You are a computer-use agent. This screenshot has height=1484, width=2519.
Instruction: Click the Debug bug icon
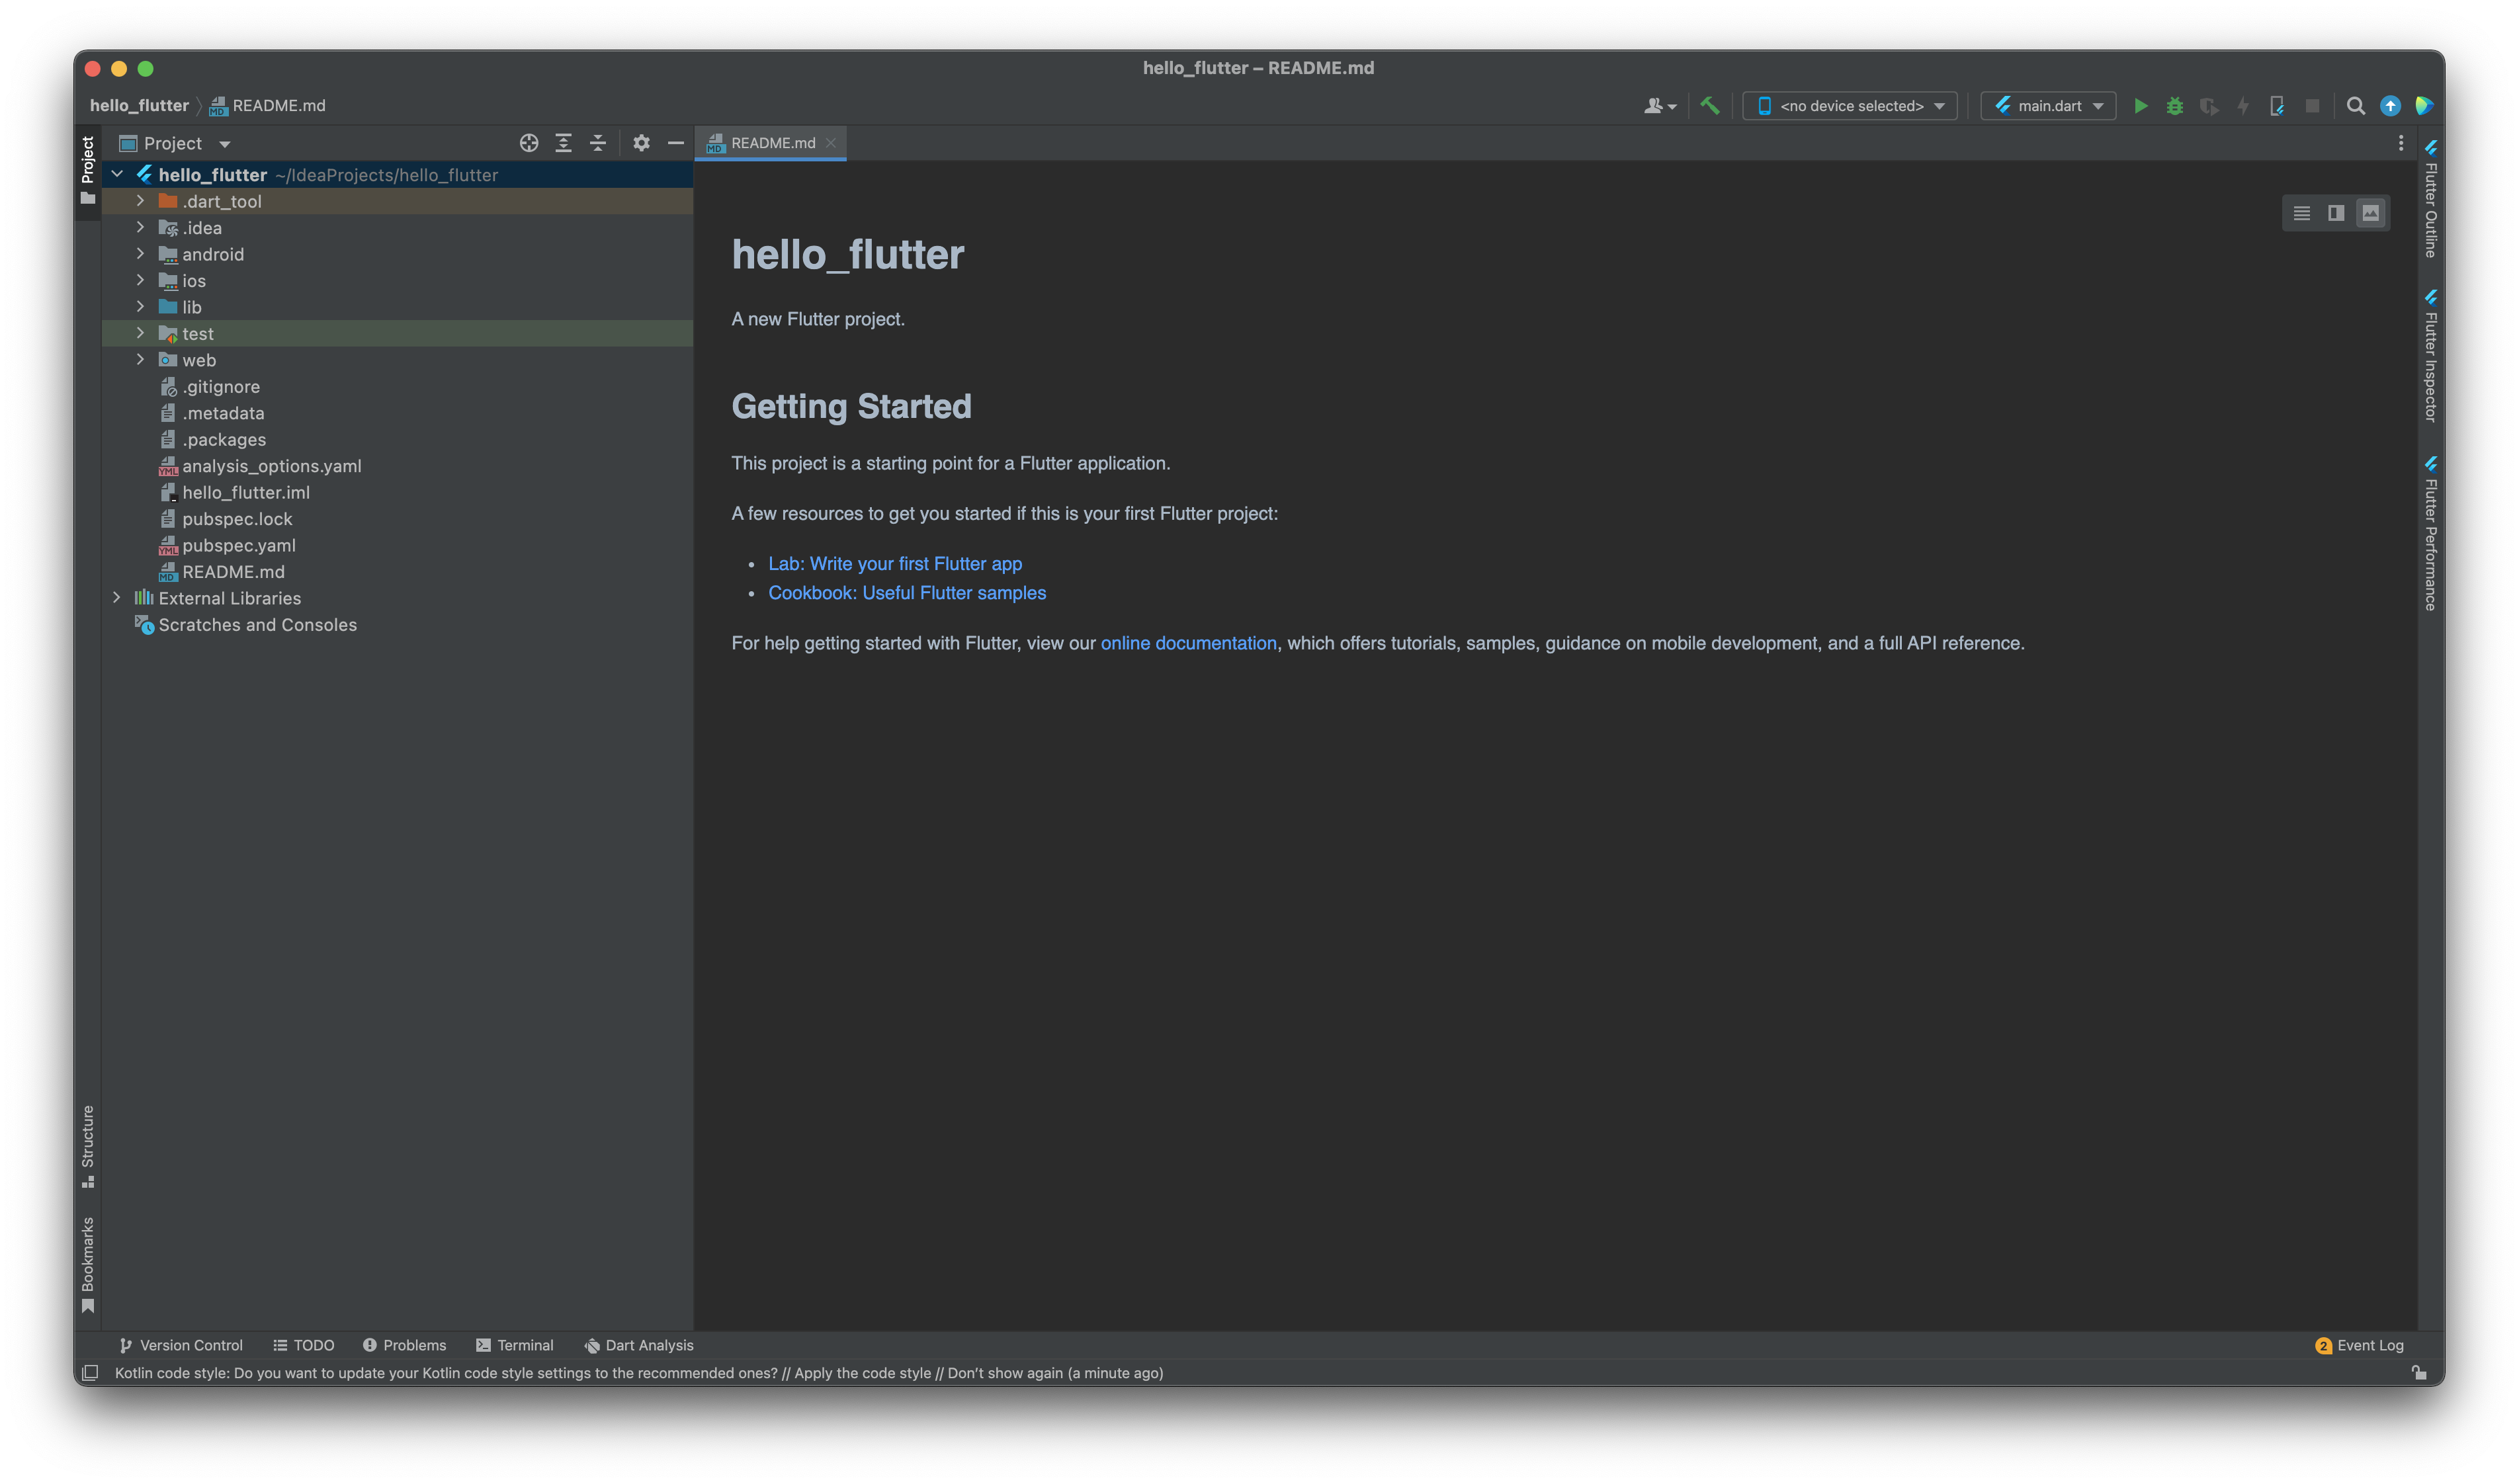coord(2174,106)
